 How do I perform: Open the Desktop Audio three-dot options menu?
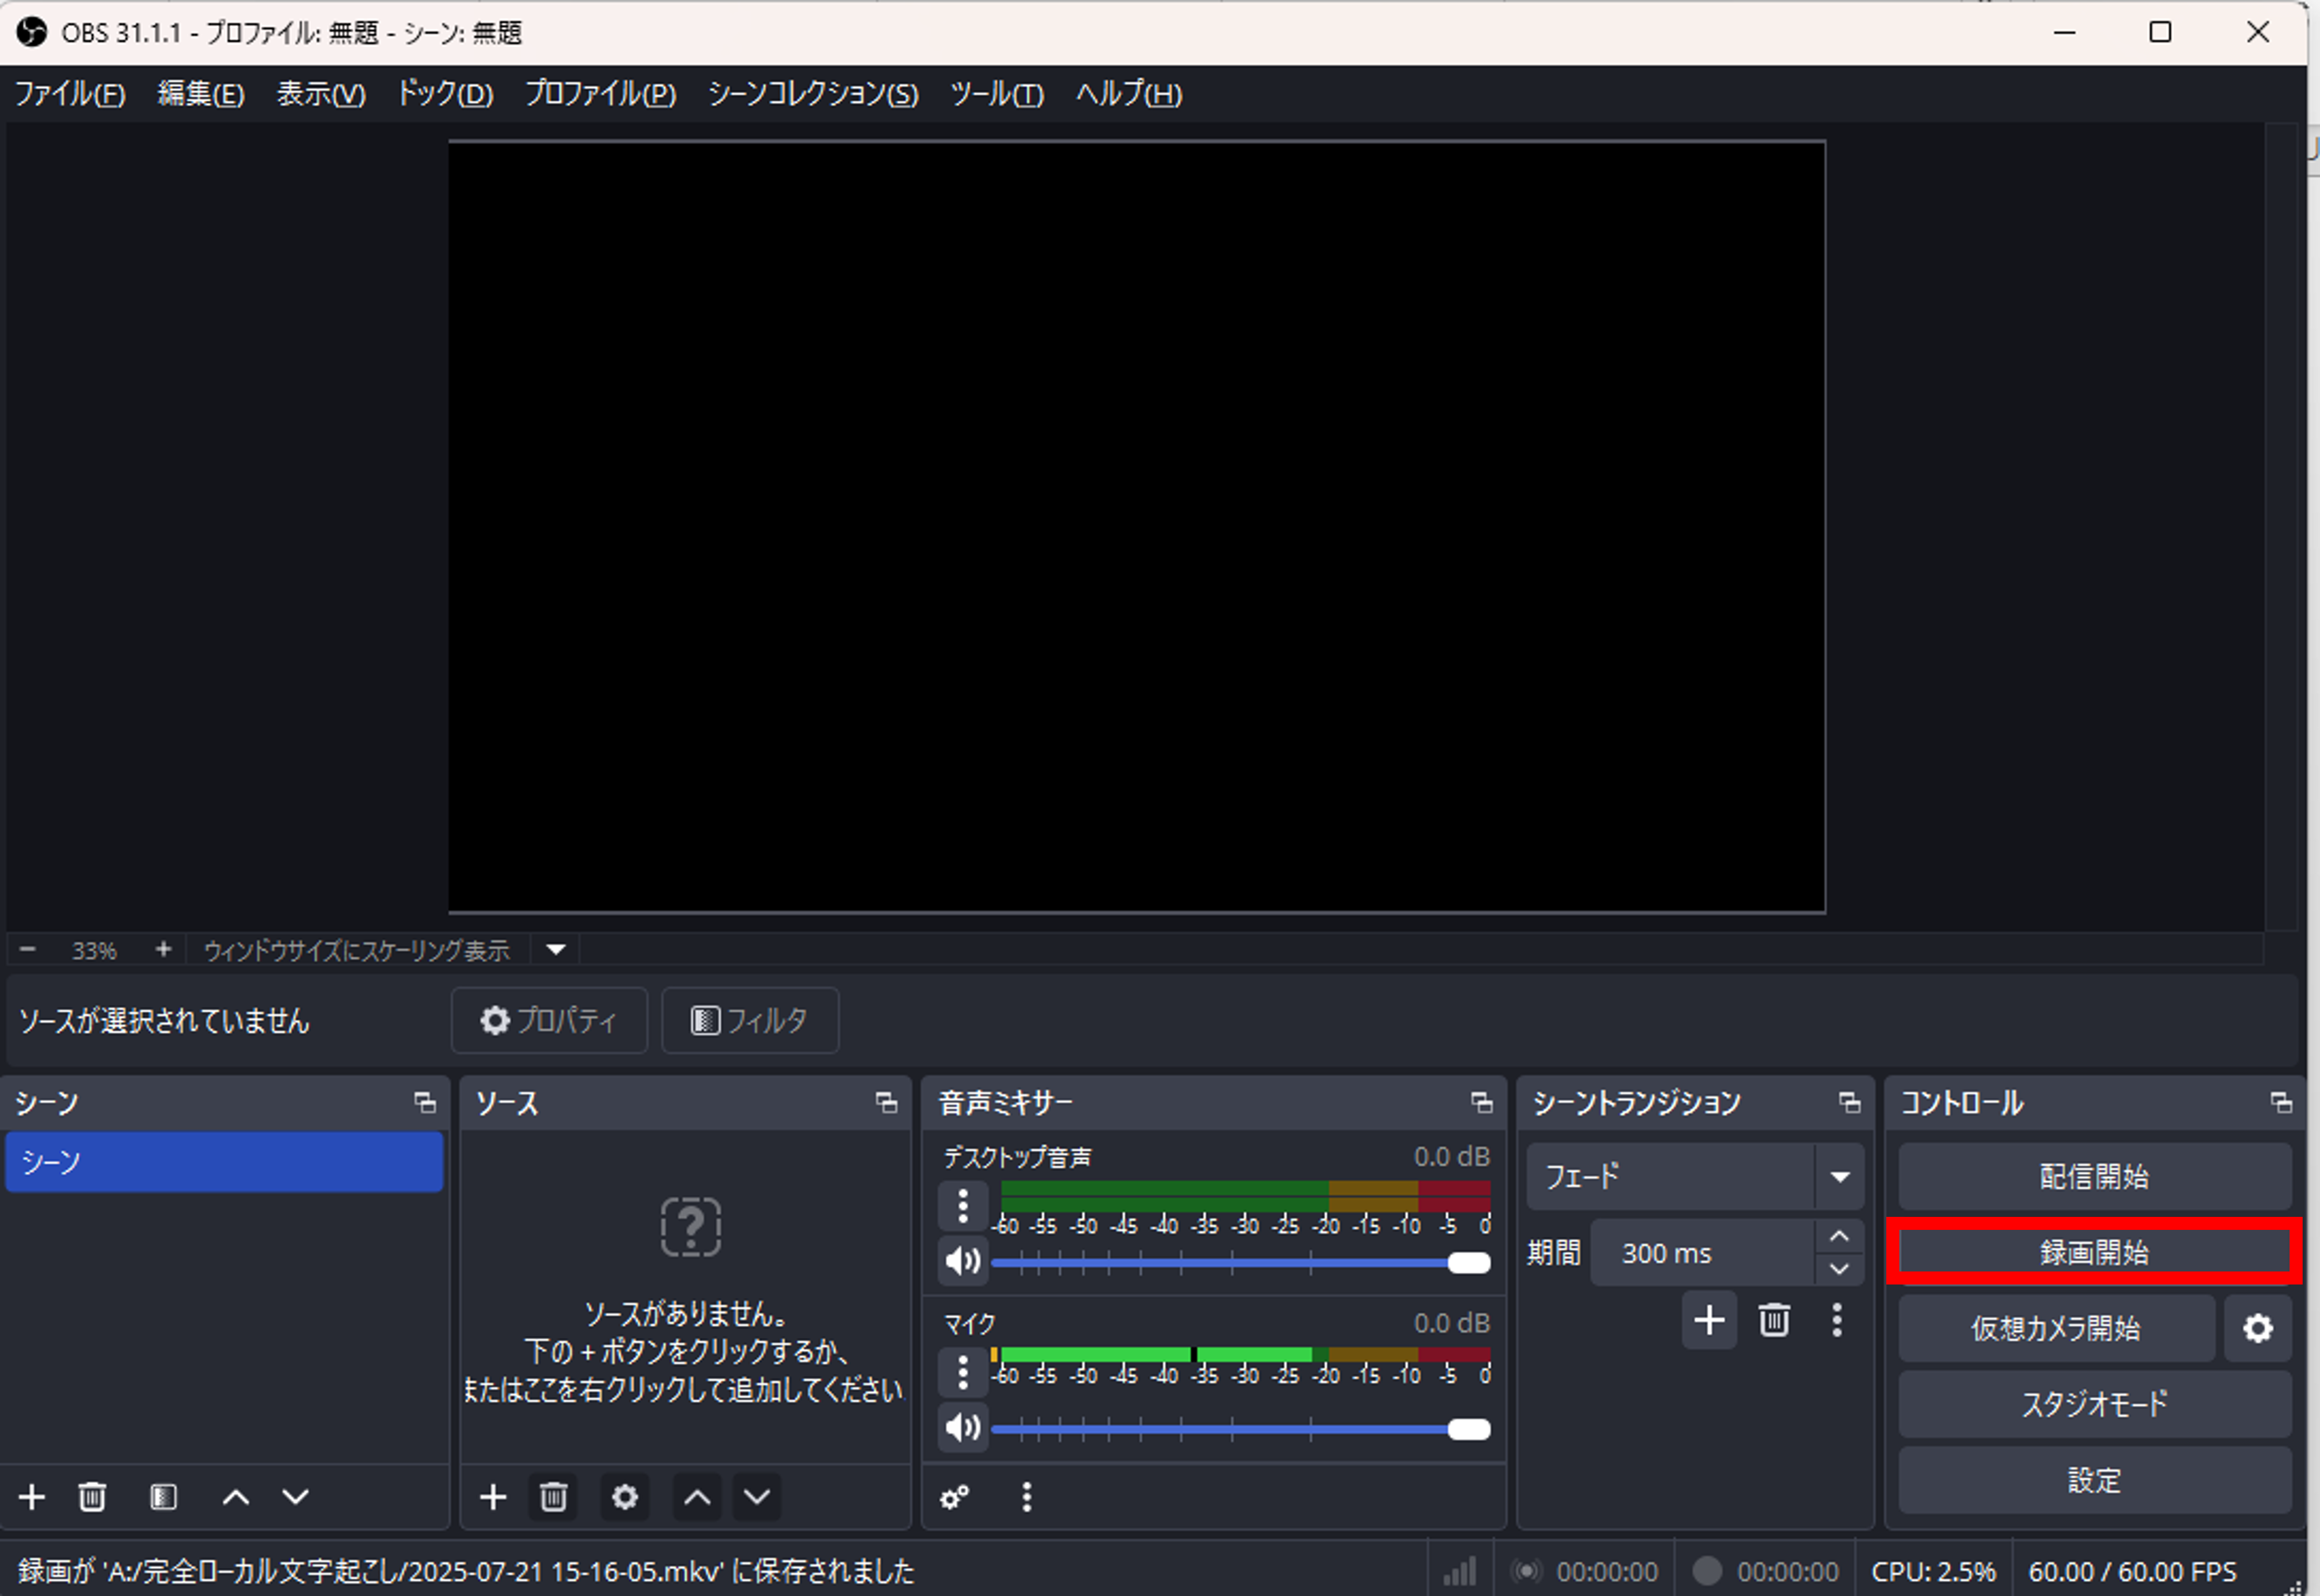pyautogui.click(x=962, y=1206)
